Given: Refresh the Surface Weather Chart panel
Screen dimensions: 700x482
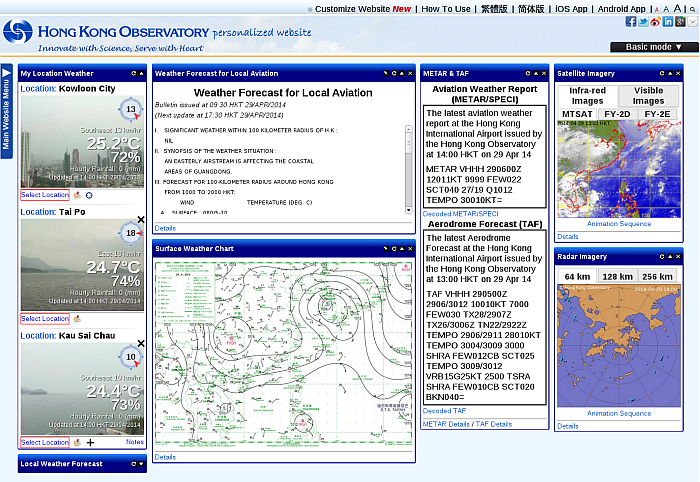Looking at the screenshot, I should coord(394,249).
